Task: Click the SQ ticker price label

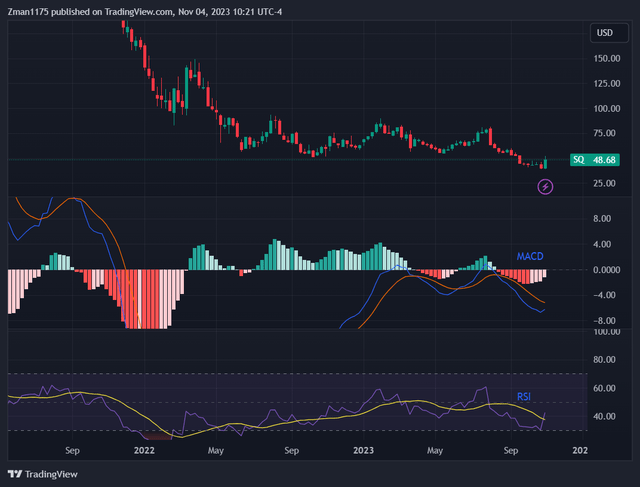Action: (594, 160)
